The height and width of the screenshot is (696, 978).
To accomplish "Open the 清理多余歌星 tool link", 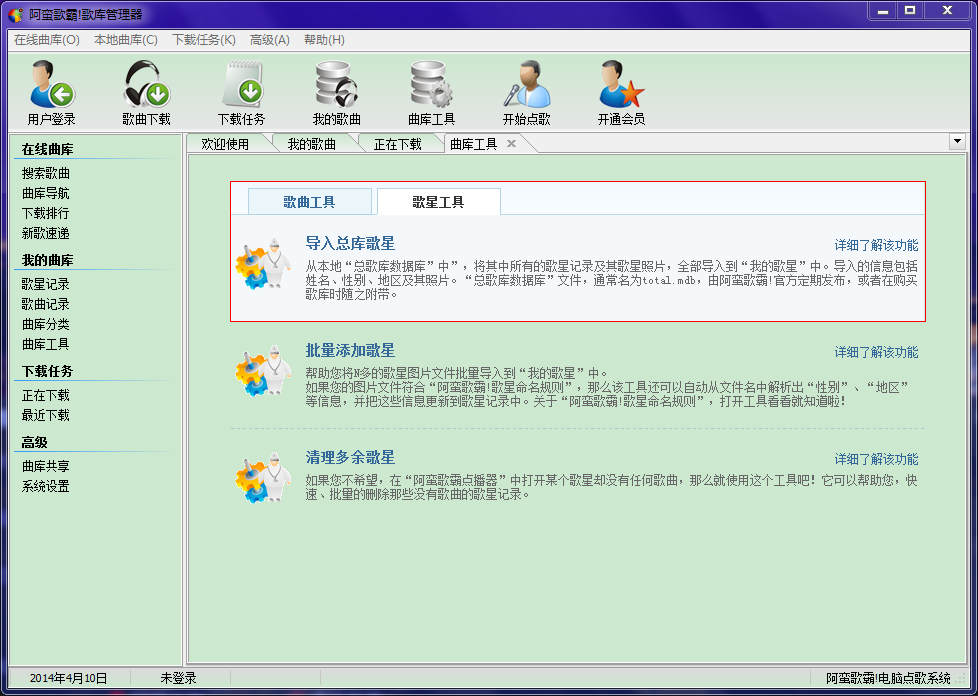I will pyautogui.click(x=350, y=457).
